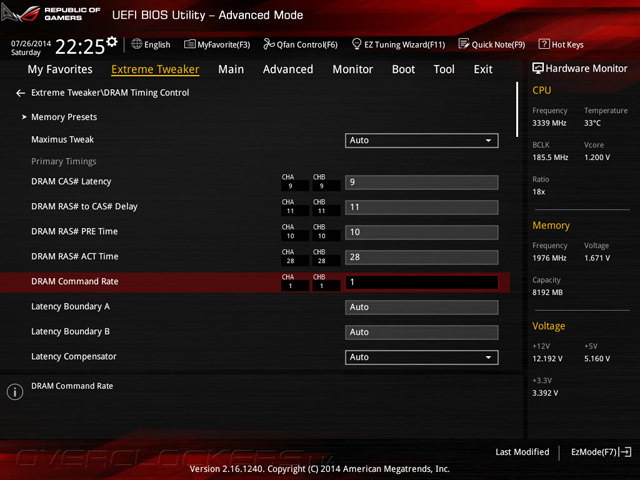Click the settings gear beside the clock
640x480 pixels.
(x=112, y=41)
